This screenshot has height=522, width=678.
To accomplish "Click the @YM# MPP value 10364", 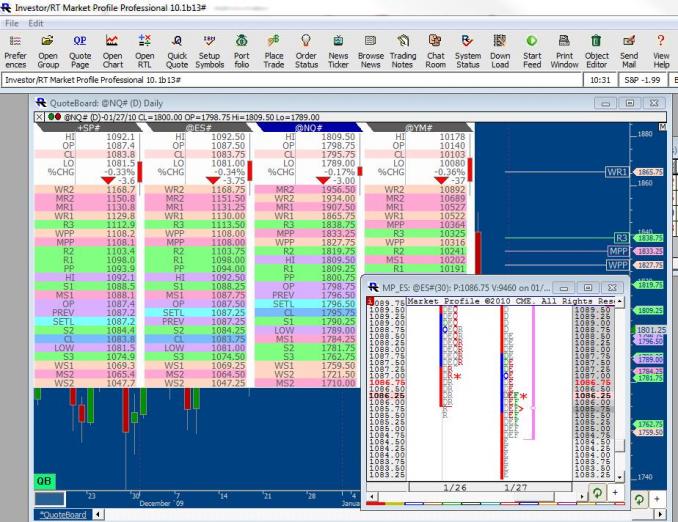I will pos(452,224).
